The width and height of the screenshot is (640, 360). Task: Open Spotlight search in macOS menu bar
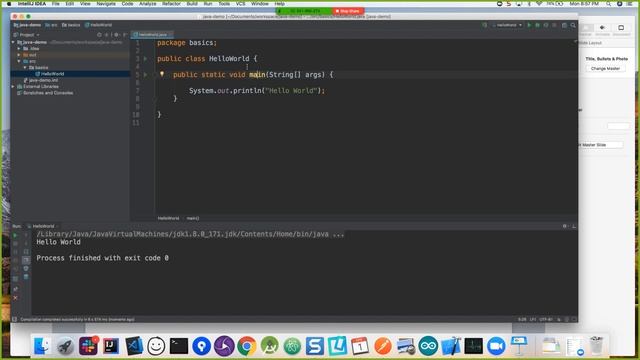pyautogui.click(x=608, y=3)
